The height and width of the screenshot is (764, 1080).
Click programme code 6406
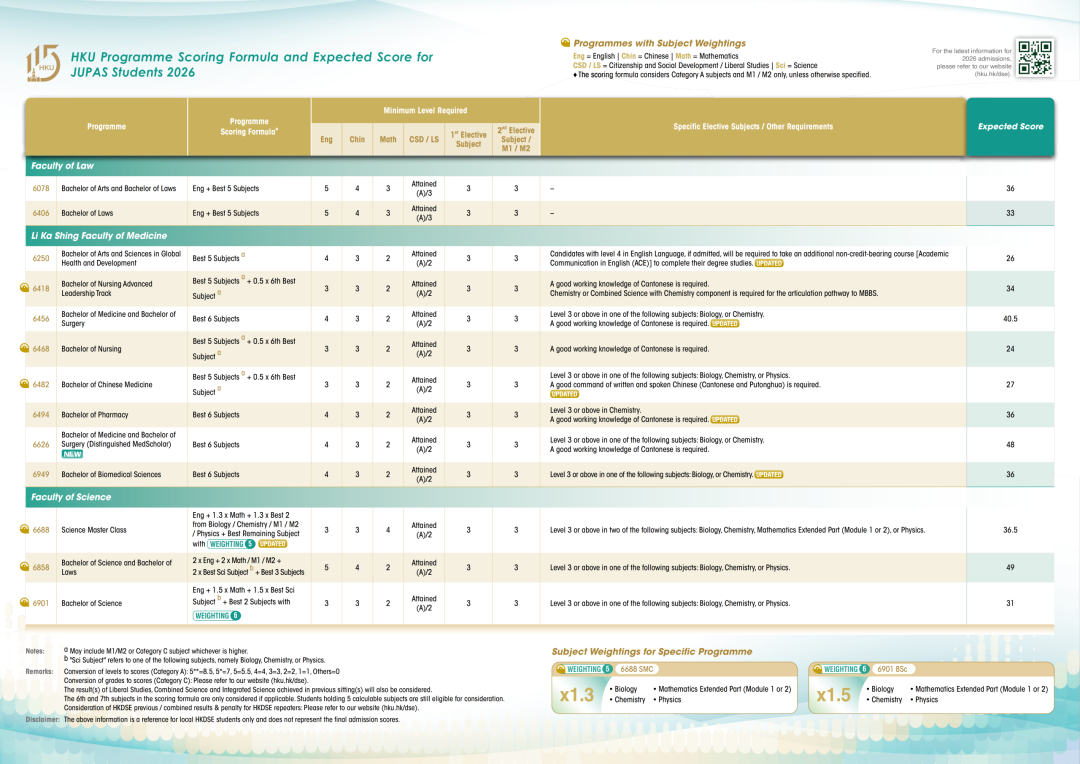coord(41,213)
